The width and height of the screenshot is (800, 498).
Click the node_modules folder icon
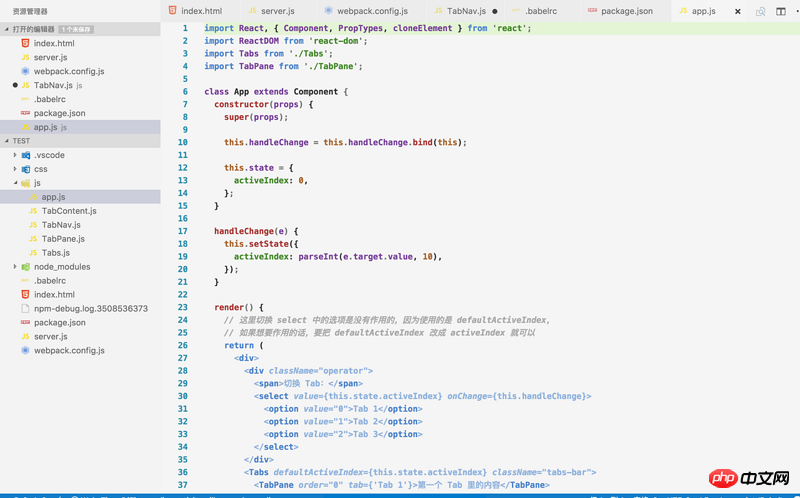point(26,267)
